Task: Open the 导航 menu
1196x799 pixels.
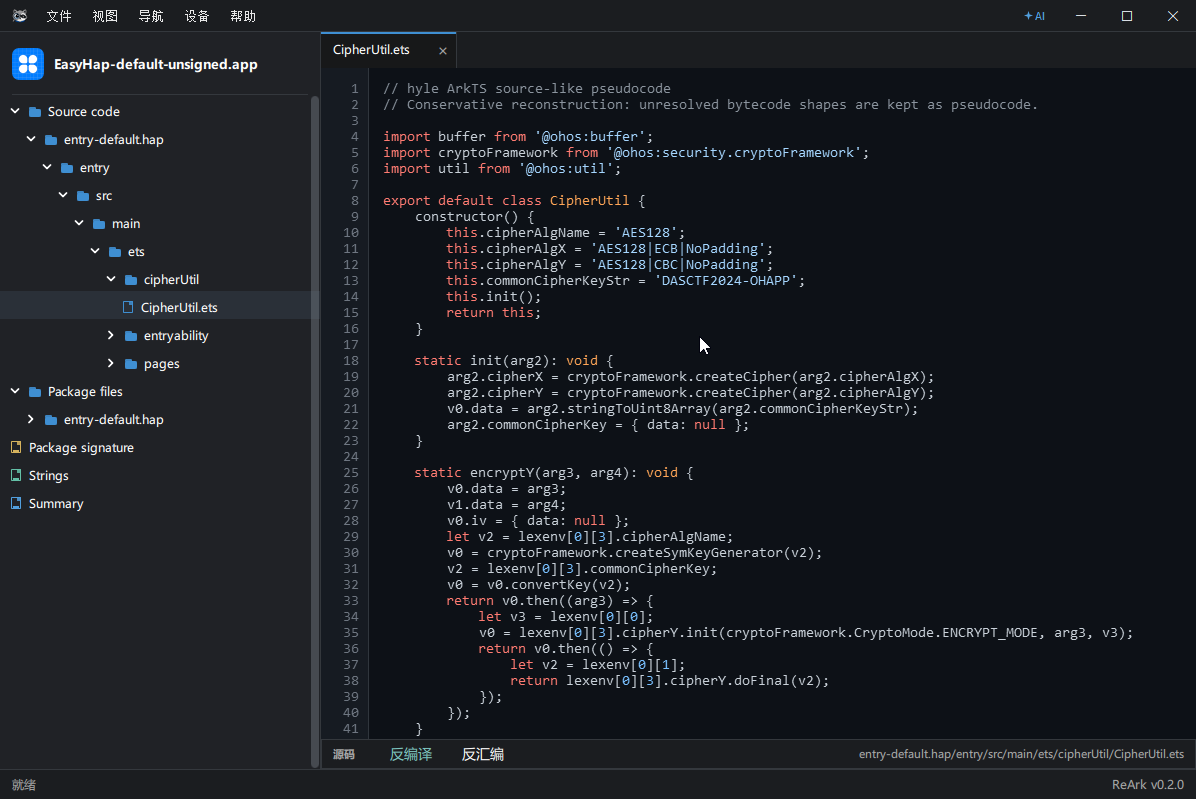Action: click(x=151, y=16)
